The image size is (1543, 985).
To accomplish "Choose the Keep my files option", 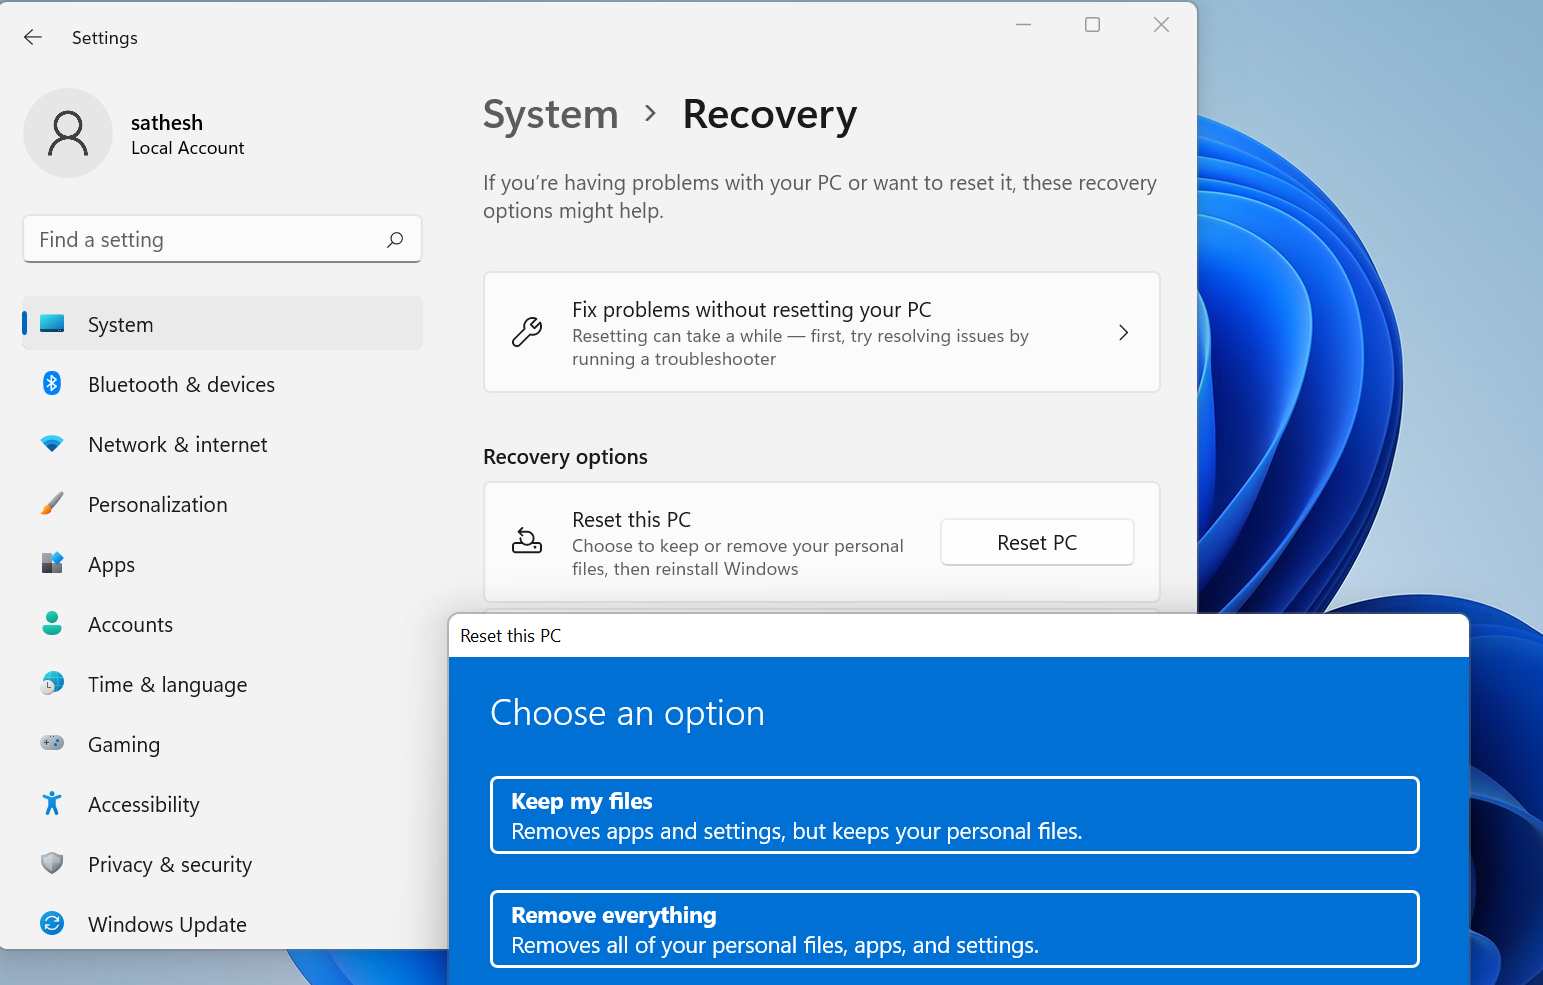I will click(x=955, y=815).
